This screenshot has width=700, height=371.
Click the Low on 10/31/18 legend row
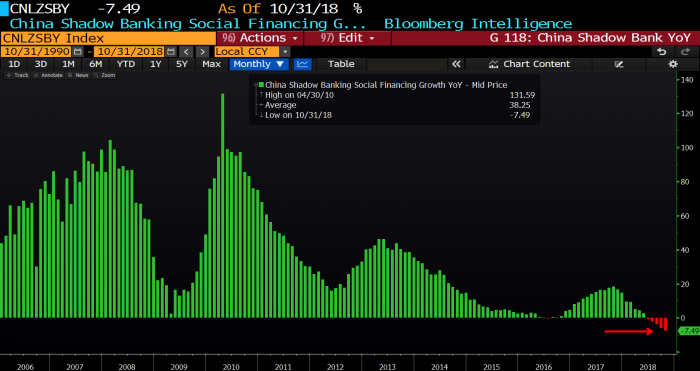tap(298, 115)
